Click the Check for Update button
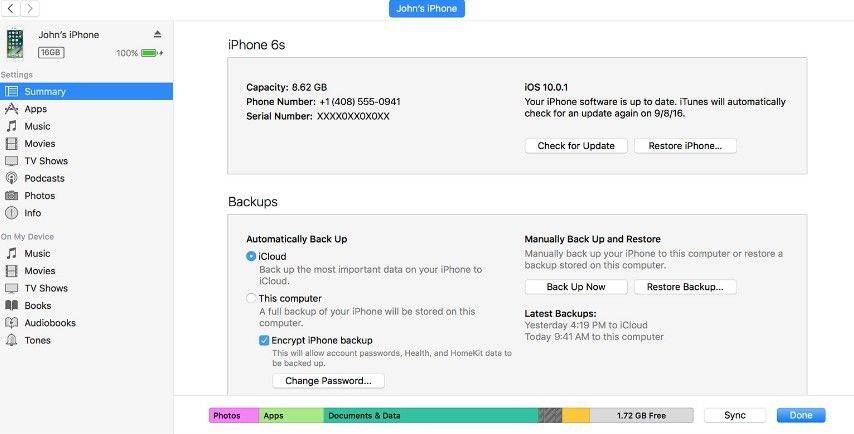Viewport: 854px width, 434px height. pyautogui.click(x=576, y=146)
